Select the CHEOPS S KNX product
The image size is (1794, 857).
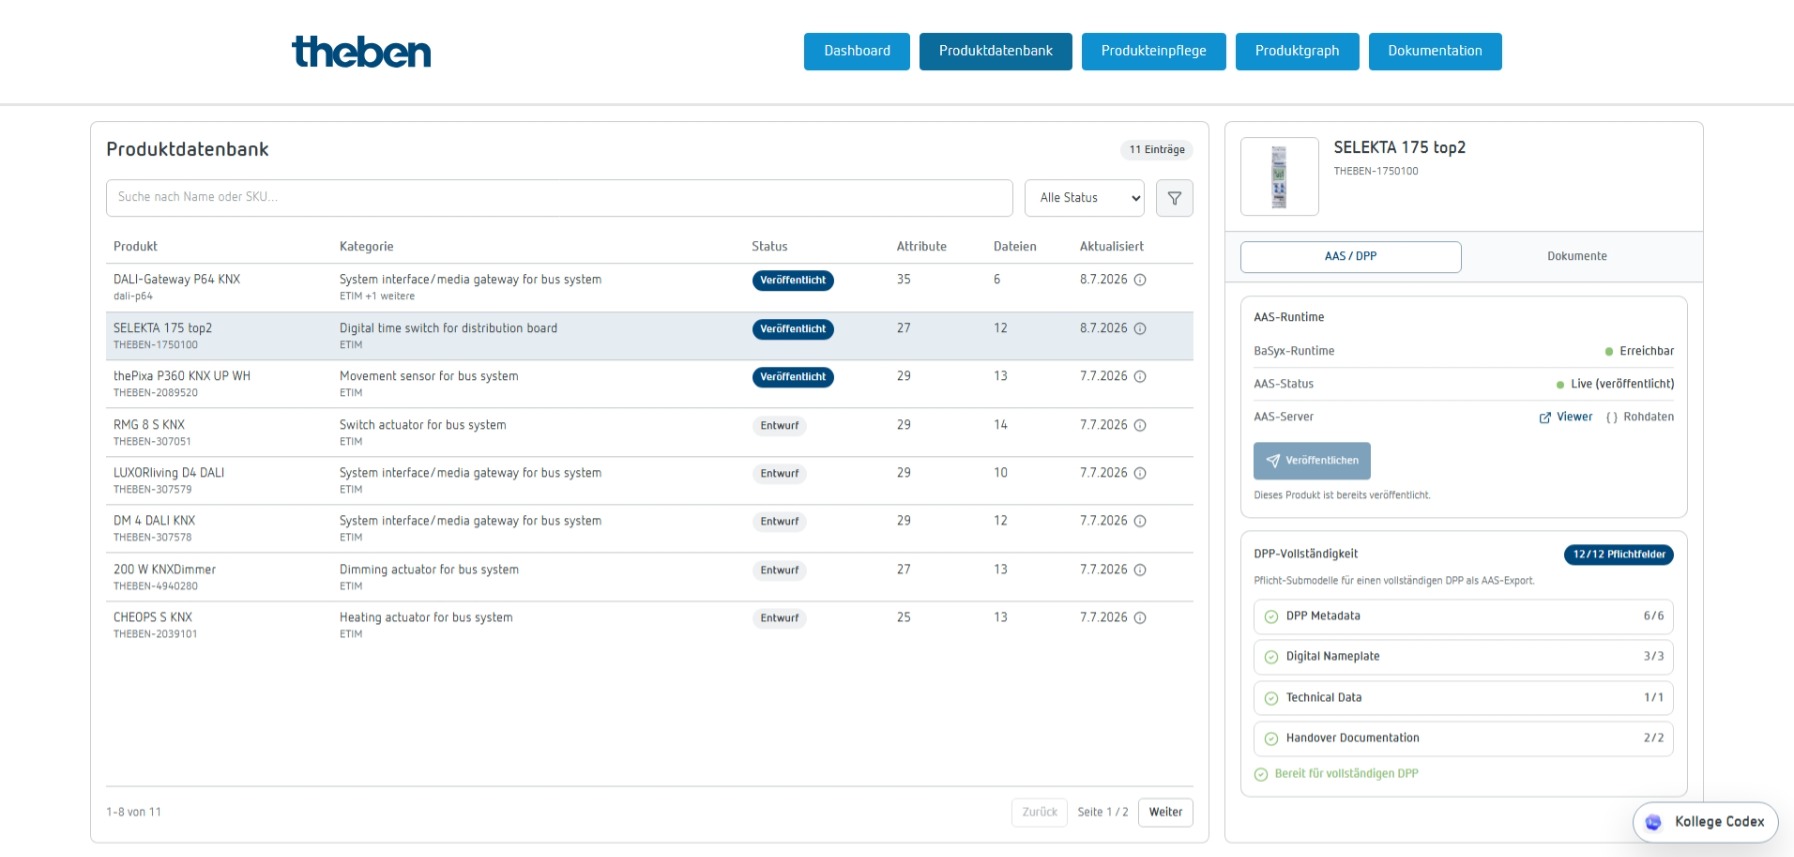[x=650, y=625]
